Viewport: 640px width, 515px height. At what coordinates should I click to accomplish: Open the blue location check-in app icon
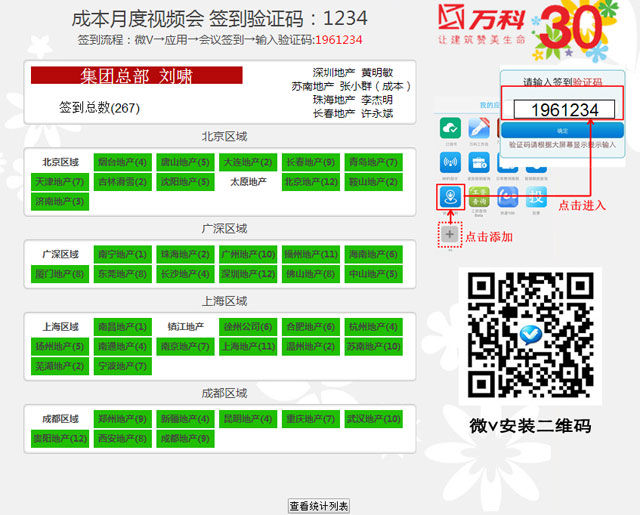[450, 196]
